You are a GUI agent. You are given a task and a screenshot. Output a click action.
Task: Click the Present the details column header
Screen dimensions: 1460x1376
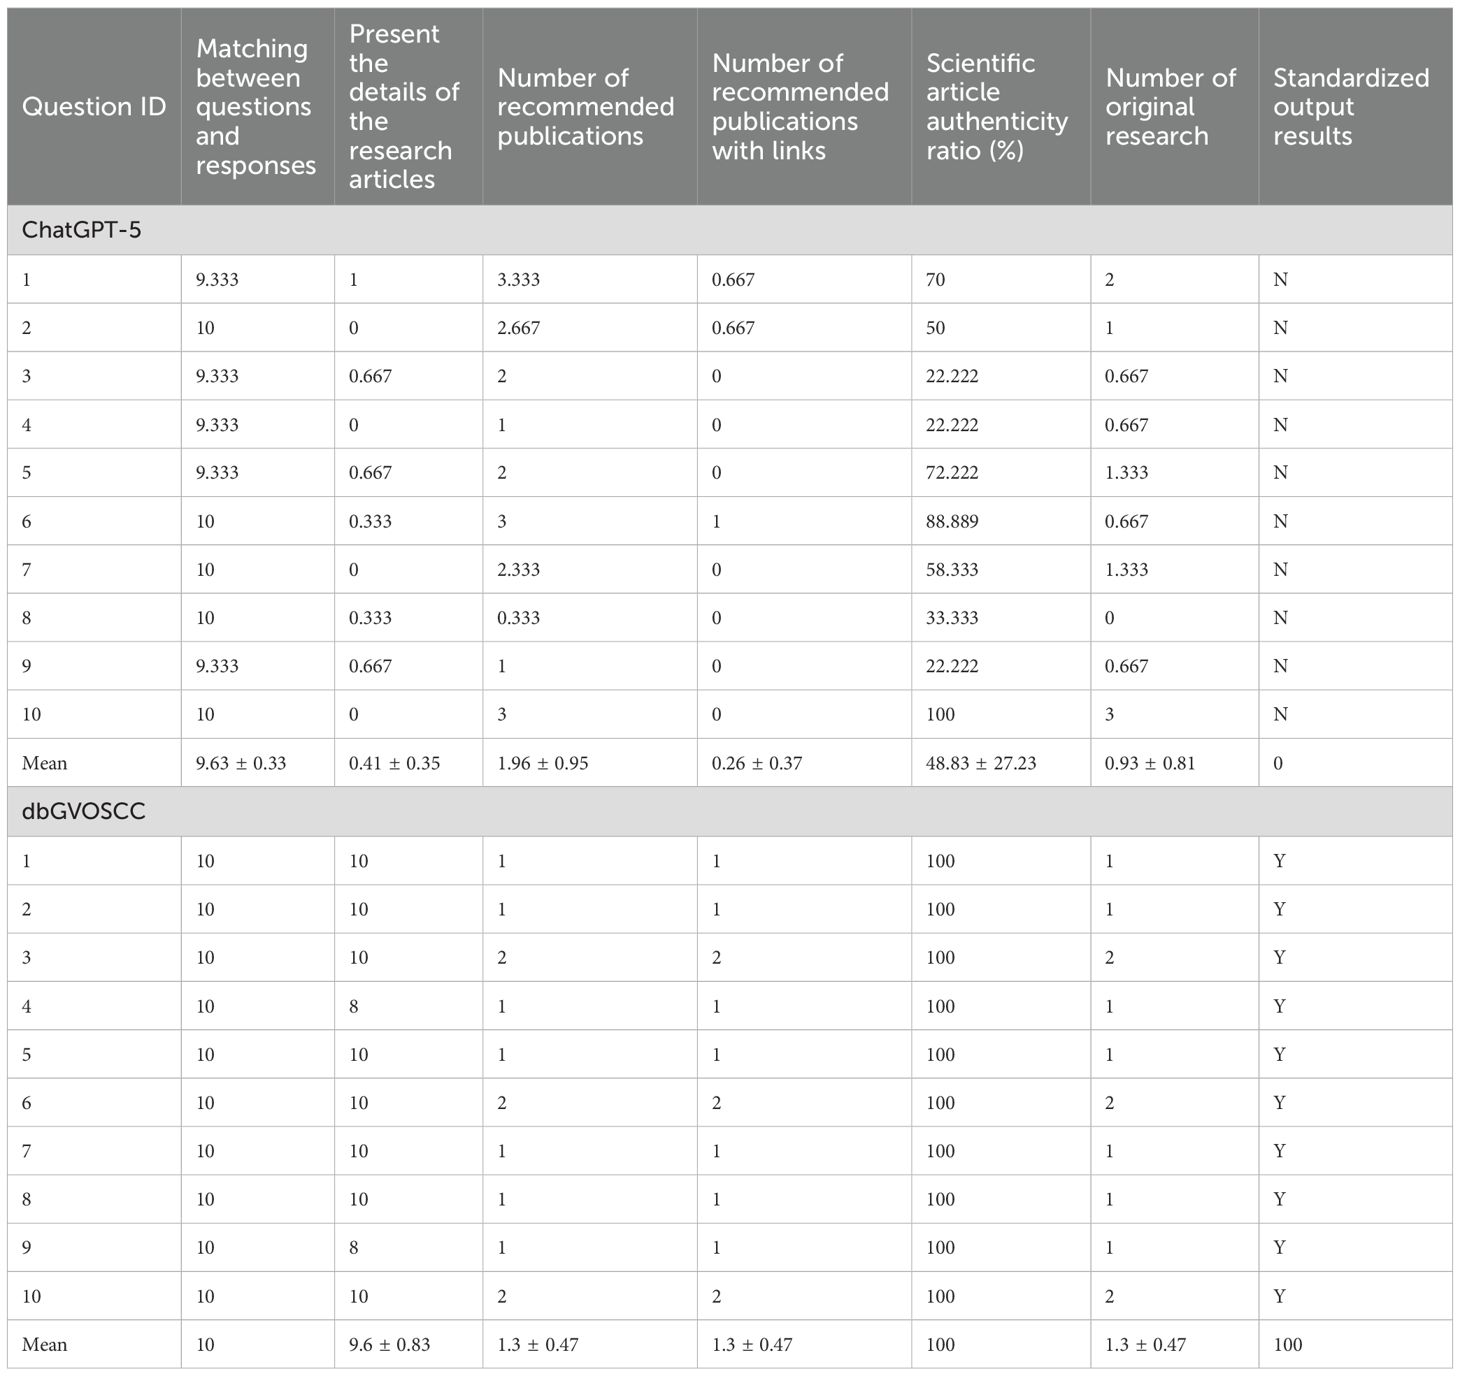(x=404, y=107)
